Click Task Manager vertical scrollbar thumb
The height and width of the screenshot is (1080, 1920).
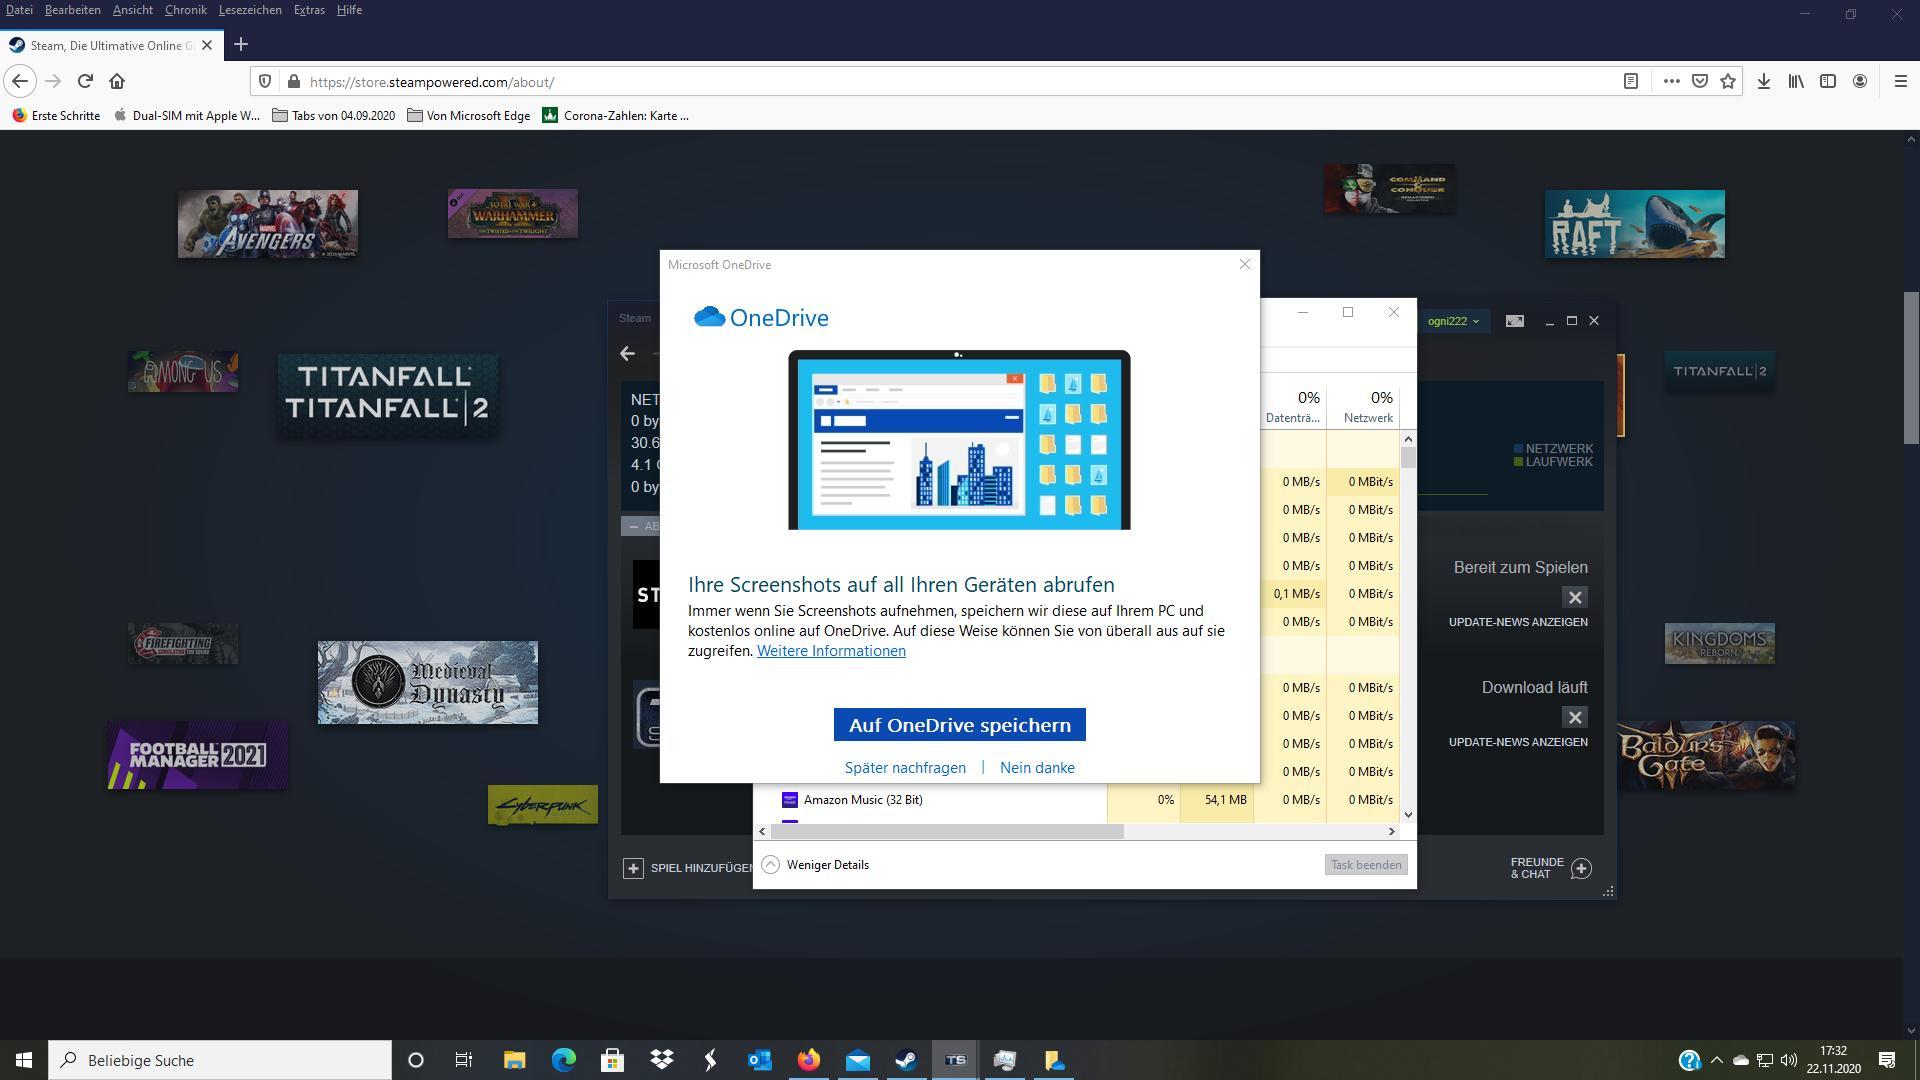[1408, 458]
